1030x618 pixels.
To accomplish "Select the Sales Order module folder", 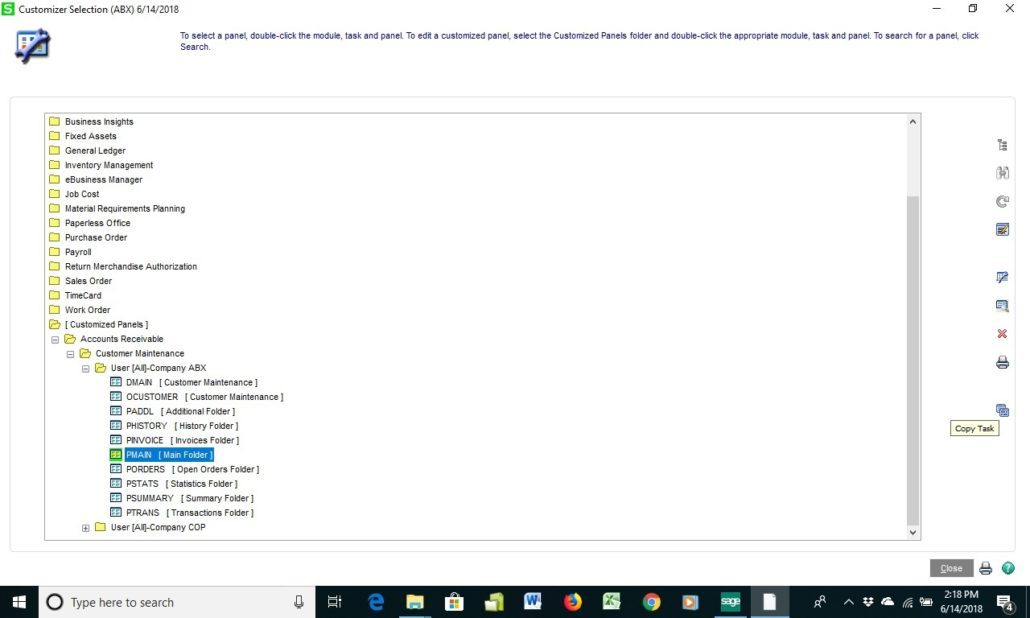I will pyautogui.click(x=88, y=281).
